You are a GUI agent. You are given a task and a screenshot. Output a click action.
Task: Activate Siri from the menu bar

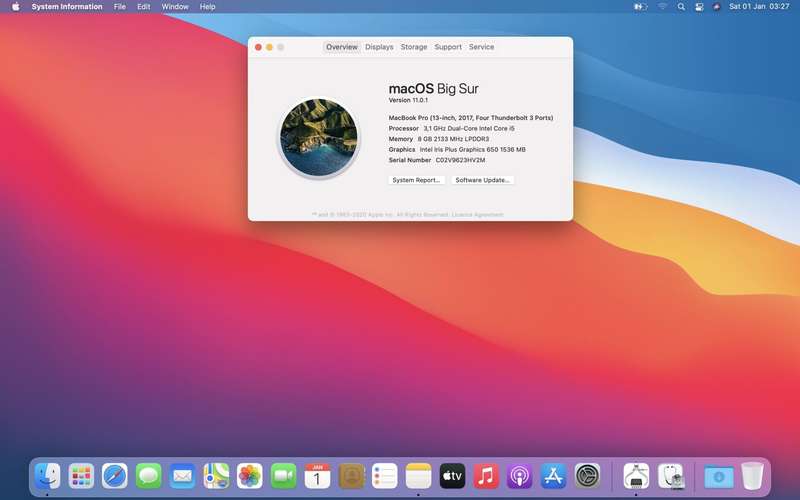[716, 7]
